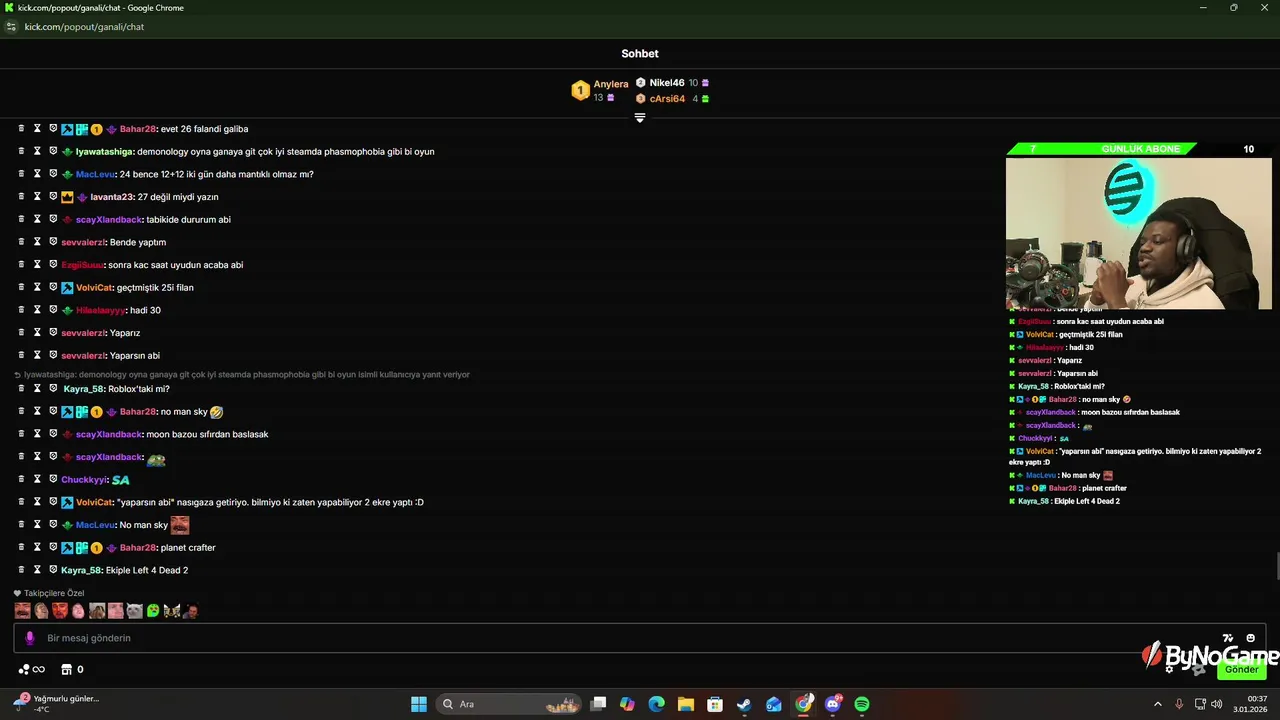Timeout scayXlandback on 'moon bazou sıfırdan baslasak' row
Image resolution: width=1280 pixels, height=720 pixels.
coord(37,434)
